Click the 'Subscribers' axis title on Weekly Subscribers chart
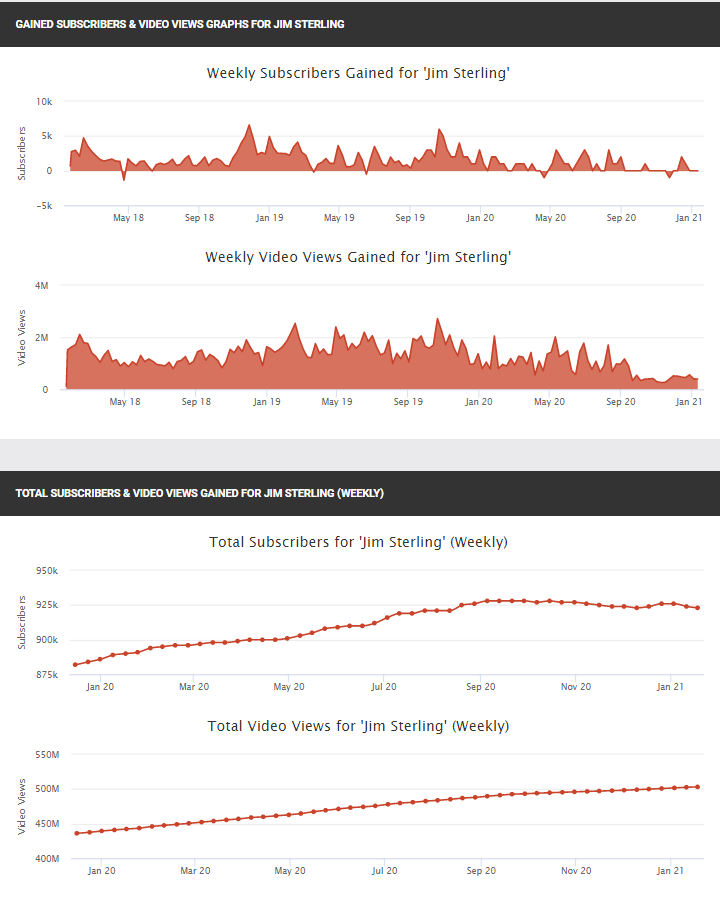The height and width of the screenshot is (907, 720). (22, 154)
